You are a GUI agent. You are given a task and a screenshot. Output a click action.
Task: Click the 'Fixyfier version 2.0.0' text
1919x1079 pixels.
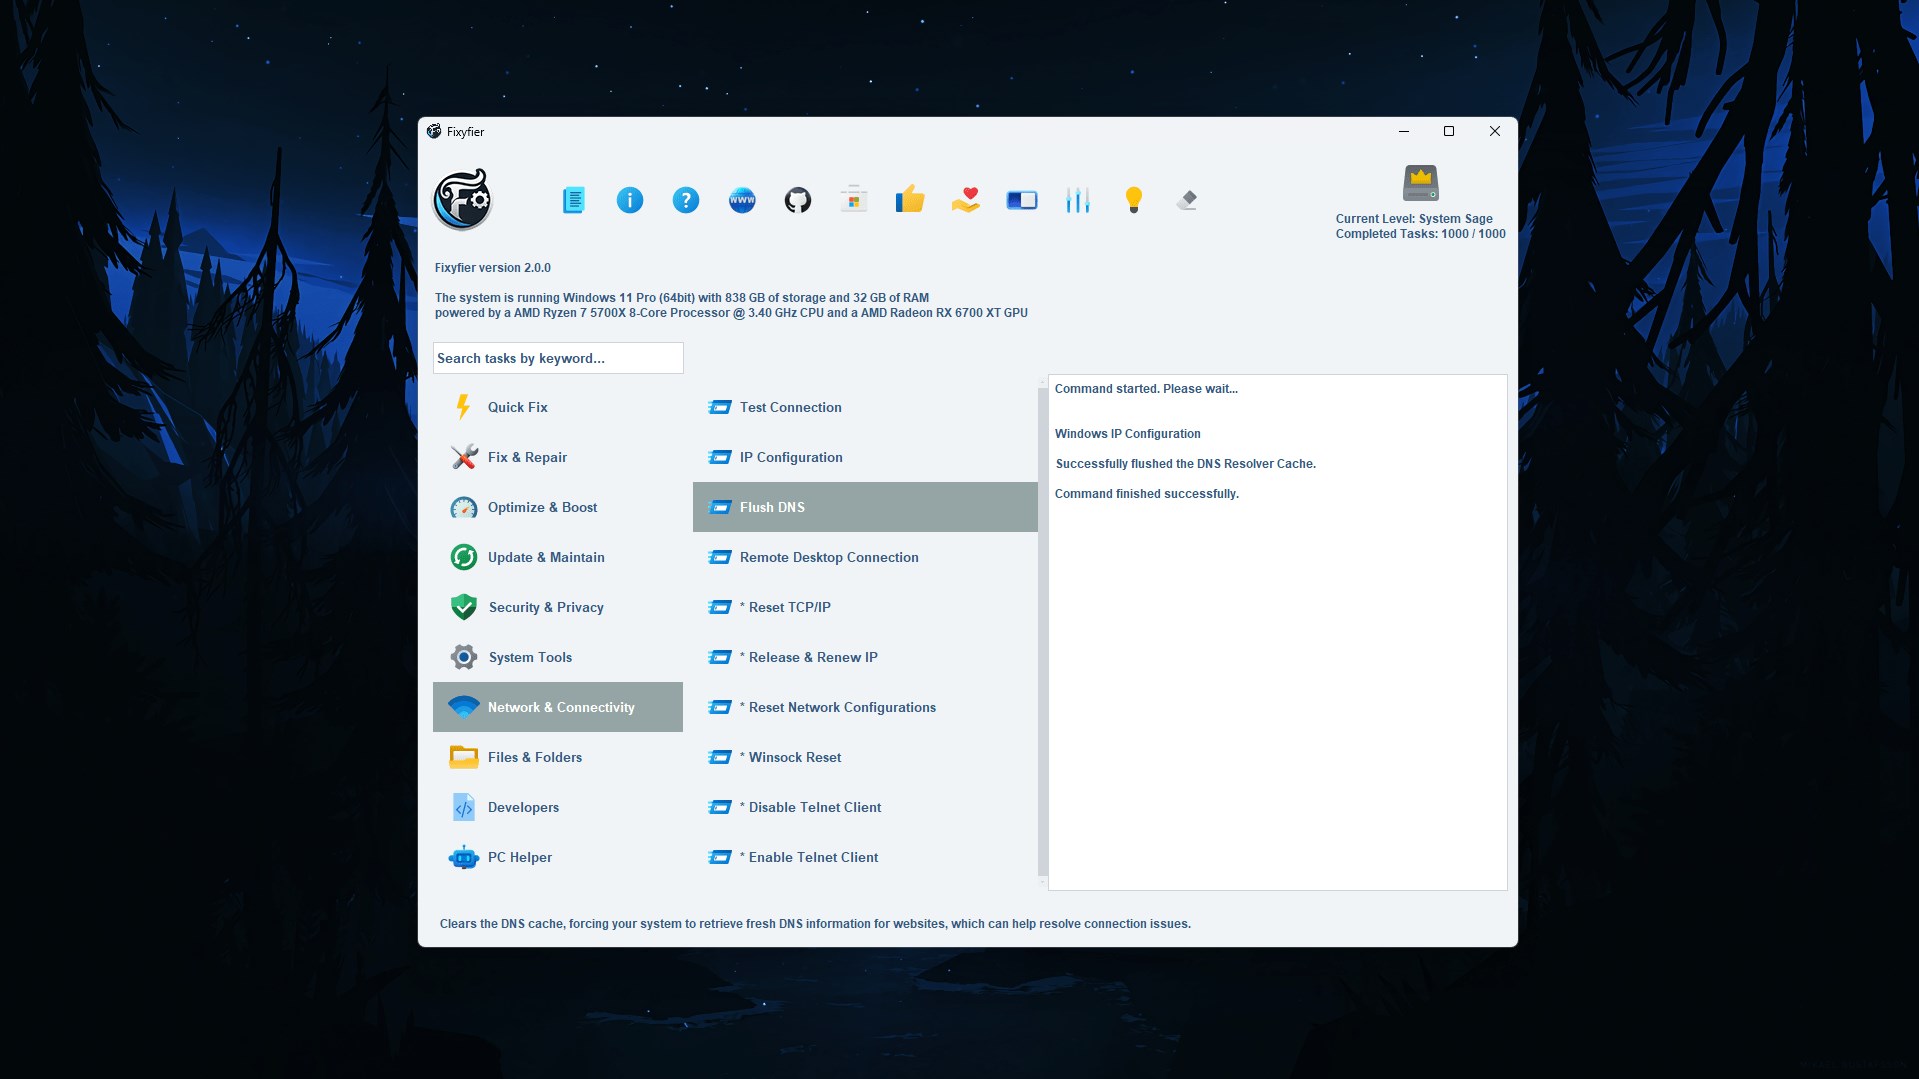[x=493, y=268]
